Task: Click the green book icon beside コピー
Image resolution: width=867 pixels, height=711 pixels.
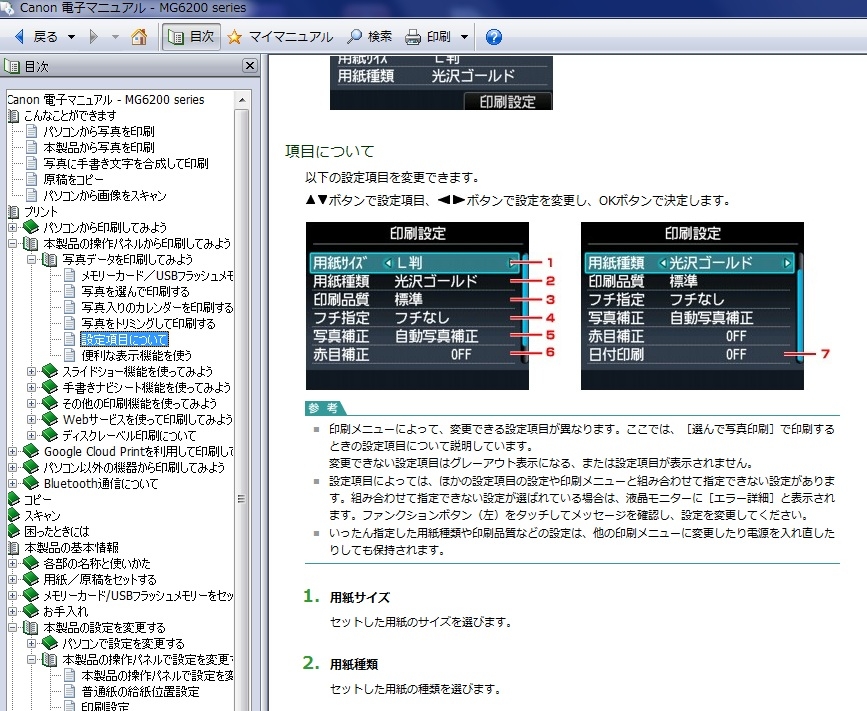Action: click(x=14, y=499)
